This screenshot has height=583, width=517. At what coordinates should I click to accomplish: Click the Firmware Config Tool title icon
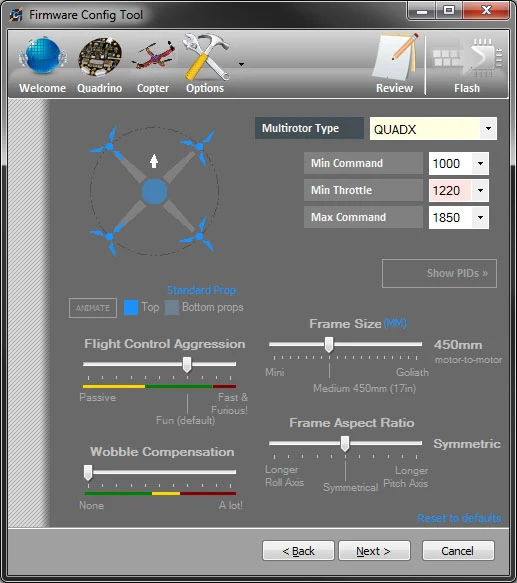[16, 15]
